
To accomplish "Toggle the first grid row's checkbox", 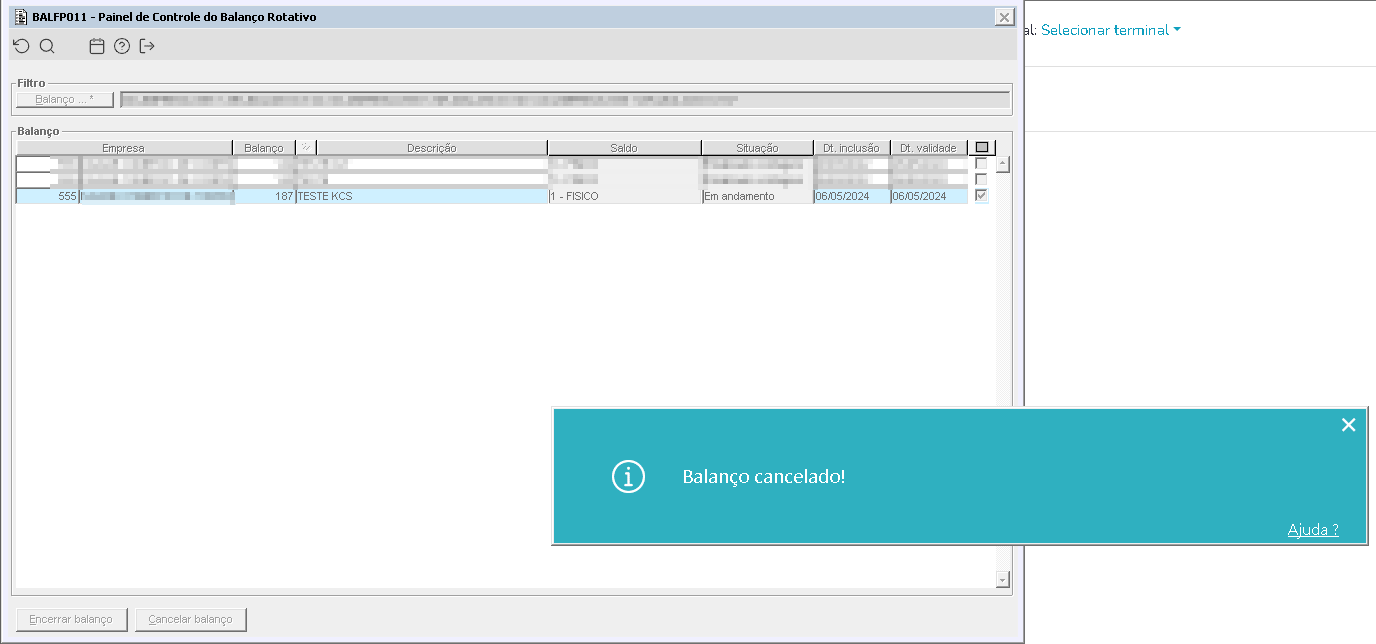I will [x=981, y=164].
